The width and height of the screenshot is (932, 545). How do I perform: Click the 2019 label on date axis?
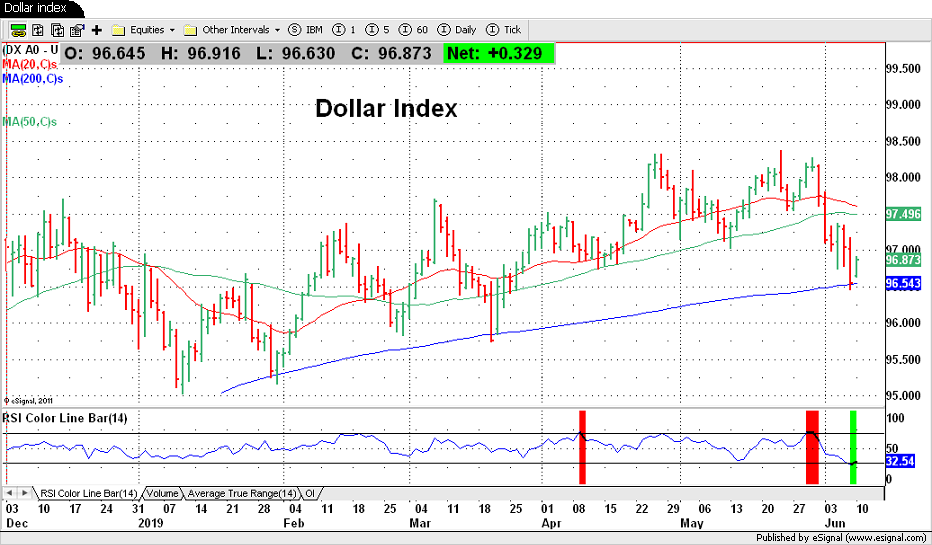coord(150,523)
